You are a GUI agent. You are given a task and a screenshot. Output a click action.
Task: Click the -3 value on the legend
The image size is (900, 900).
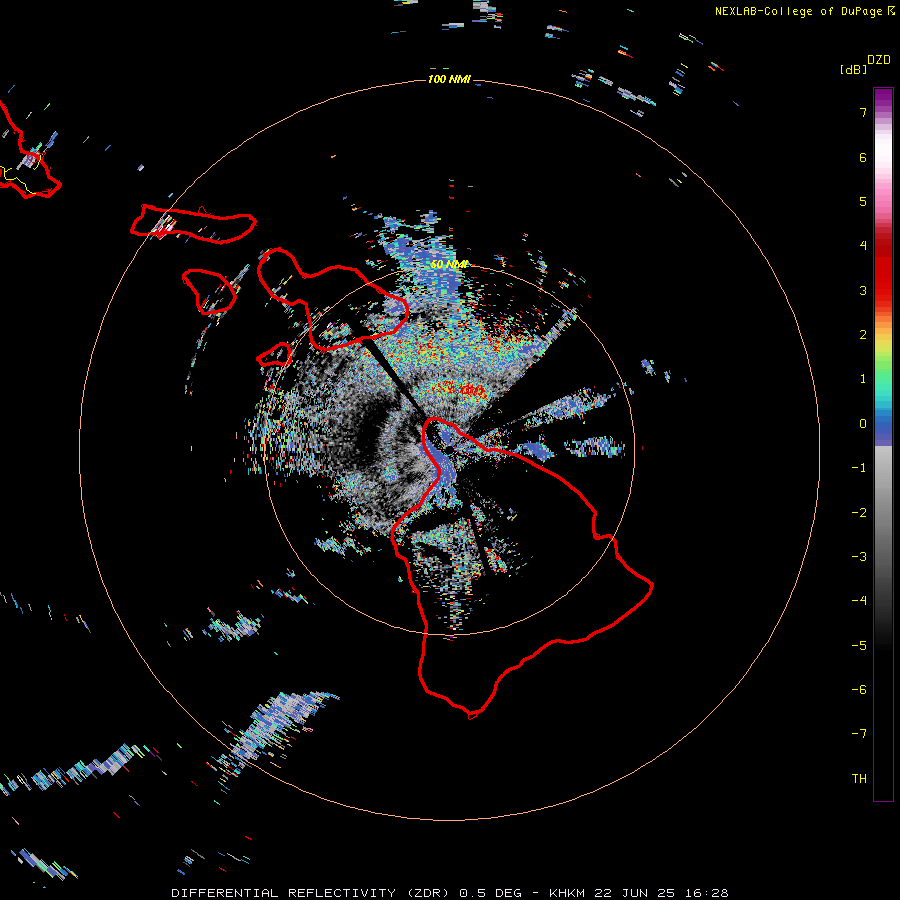(859, 557)
